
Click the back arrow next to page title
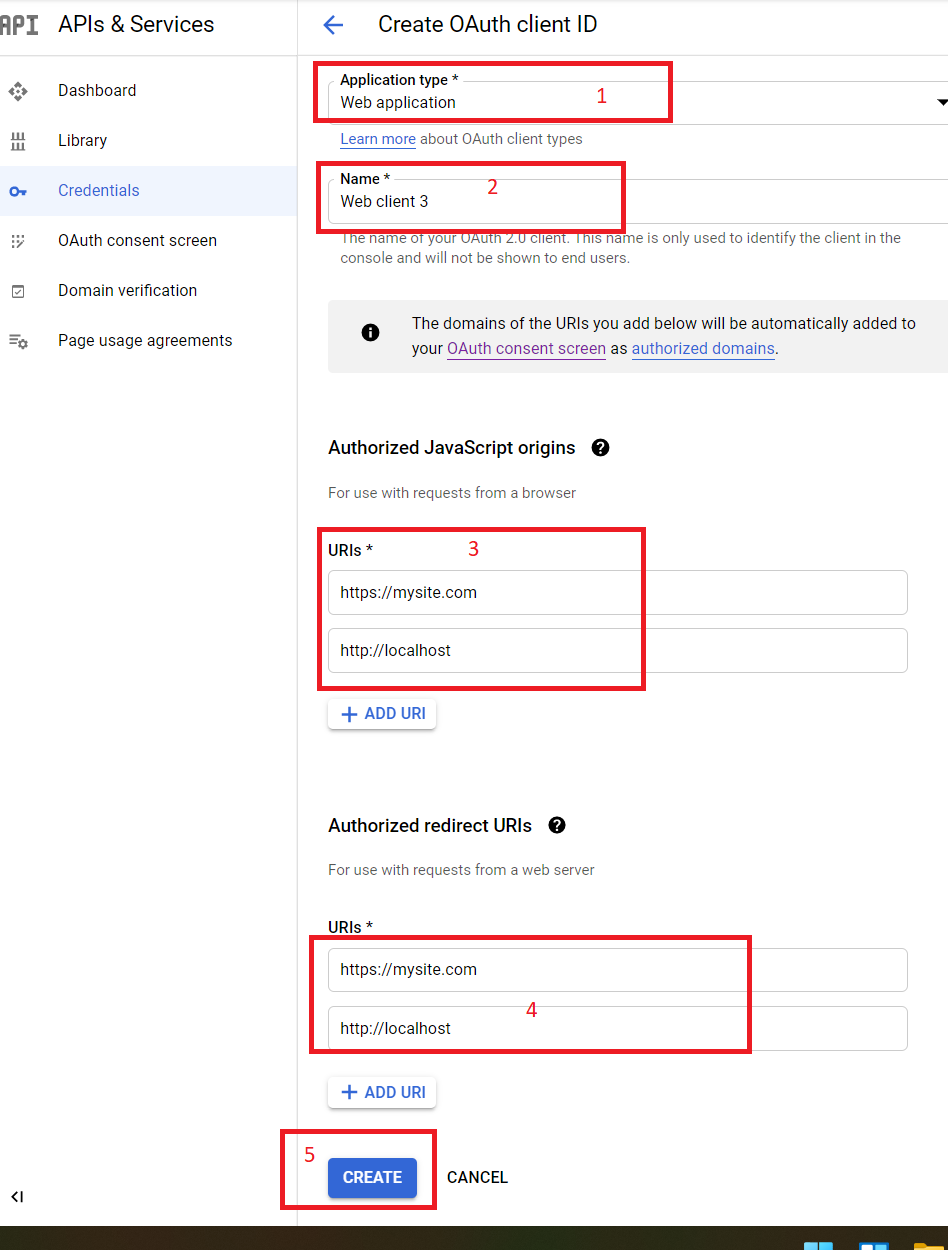point(333,24)
